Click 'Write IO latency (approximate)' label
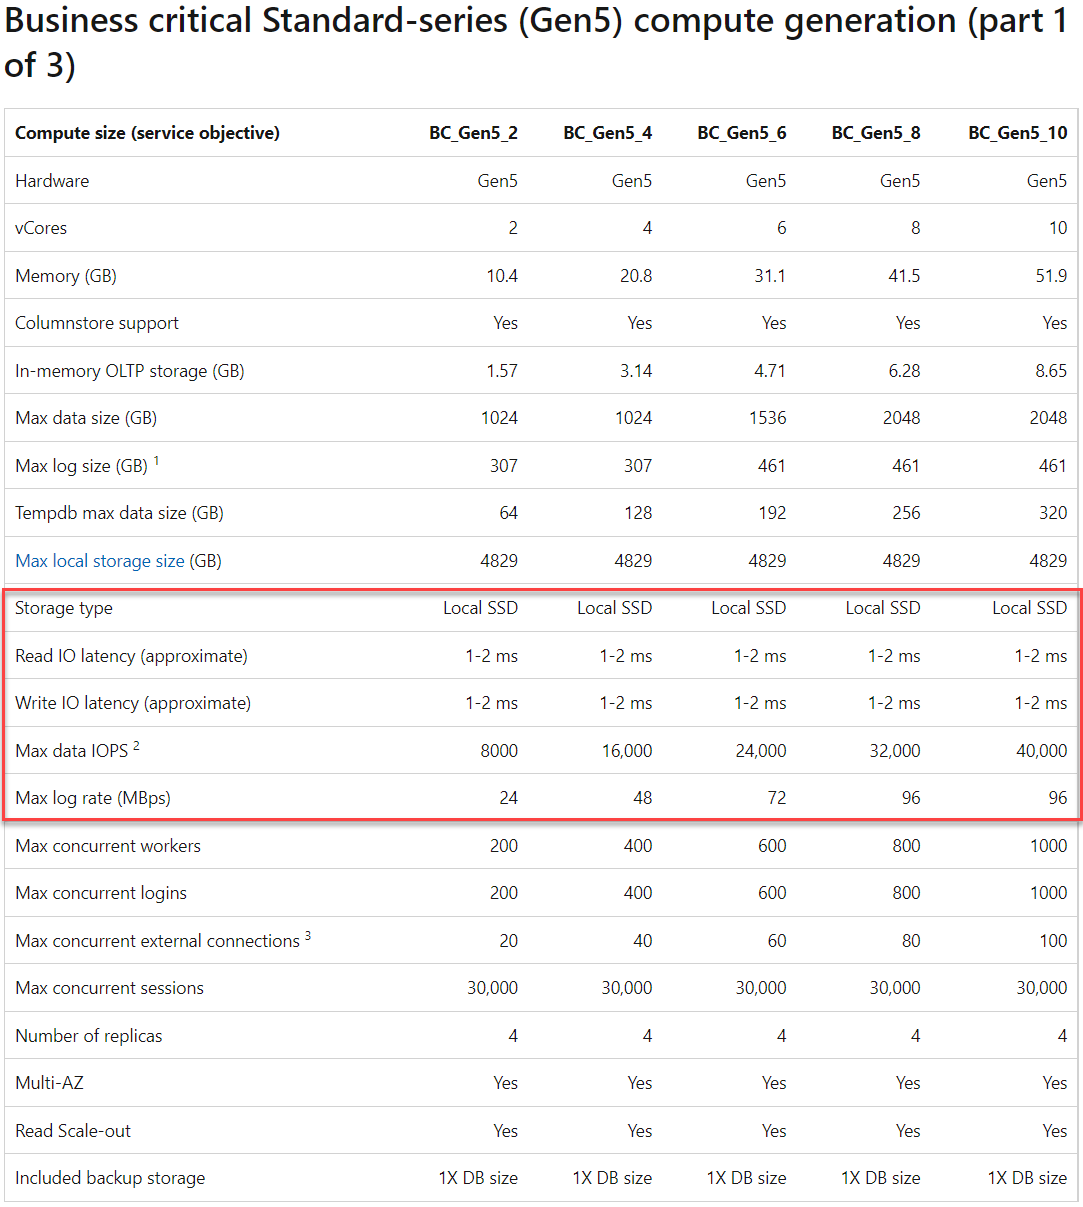The image size is (1083, 1207). tap(133, 703)
